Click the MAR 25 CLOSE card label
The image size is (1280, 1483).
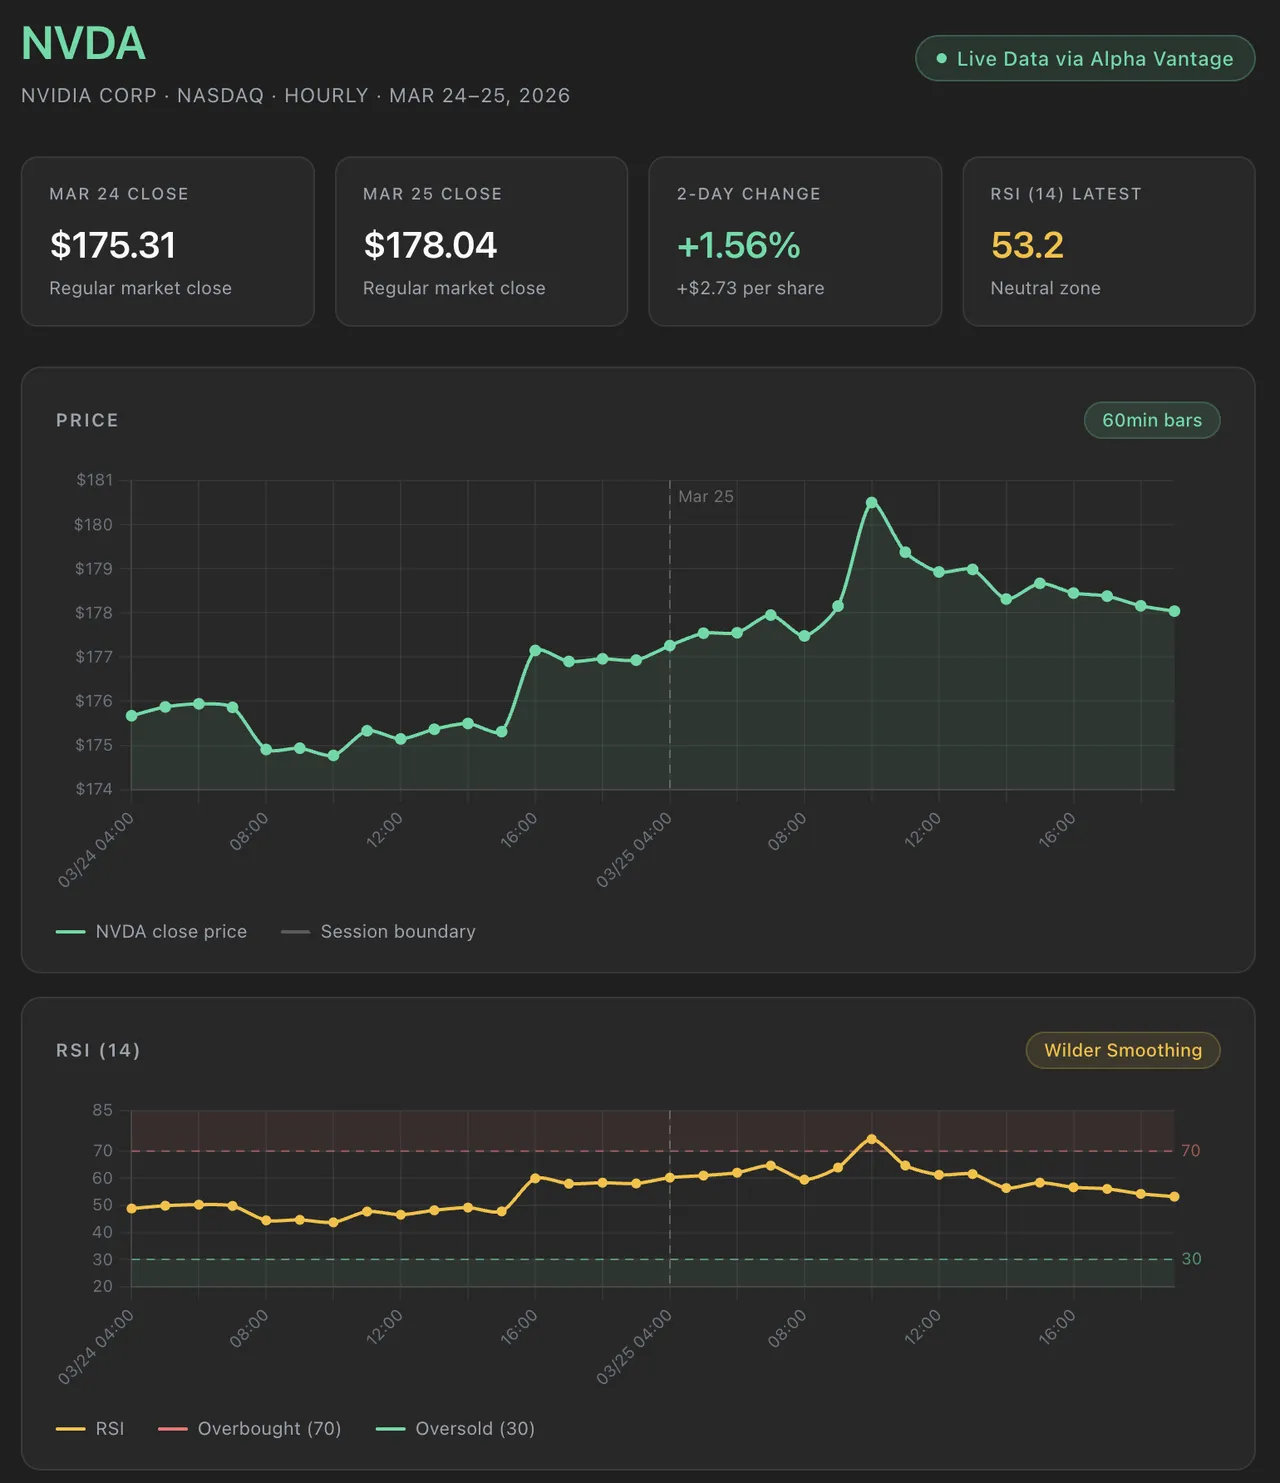[x=433, y=194]
